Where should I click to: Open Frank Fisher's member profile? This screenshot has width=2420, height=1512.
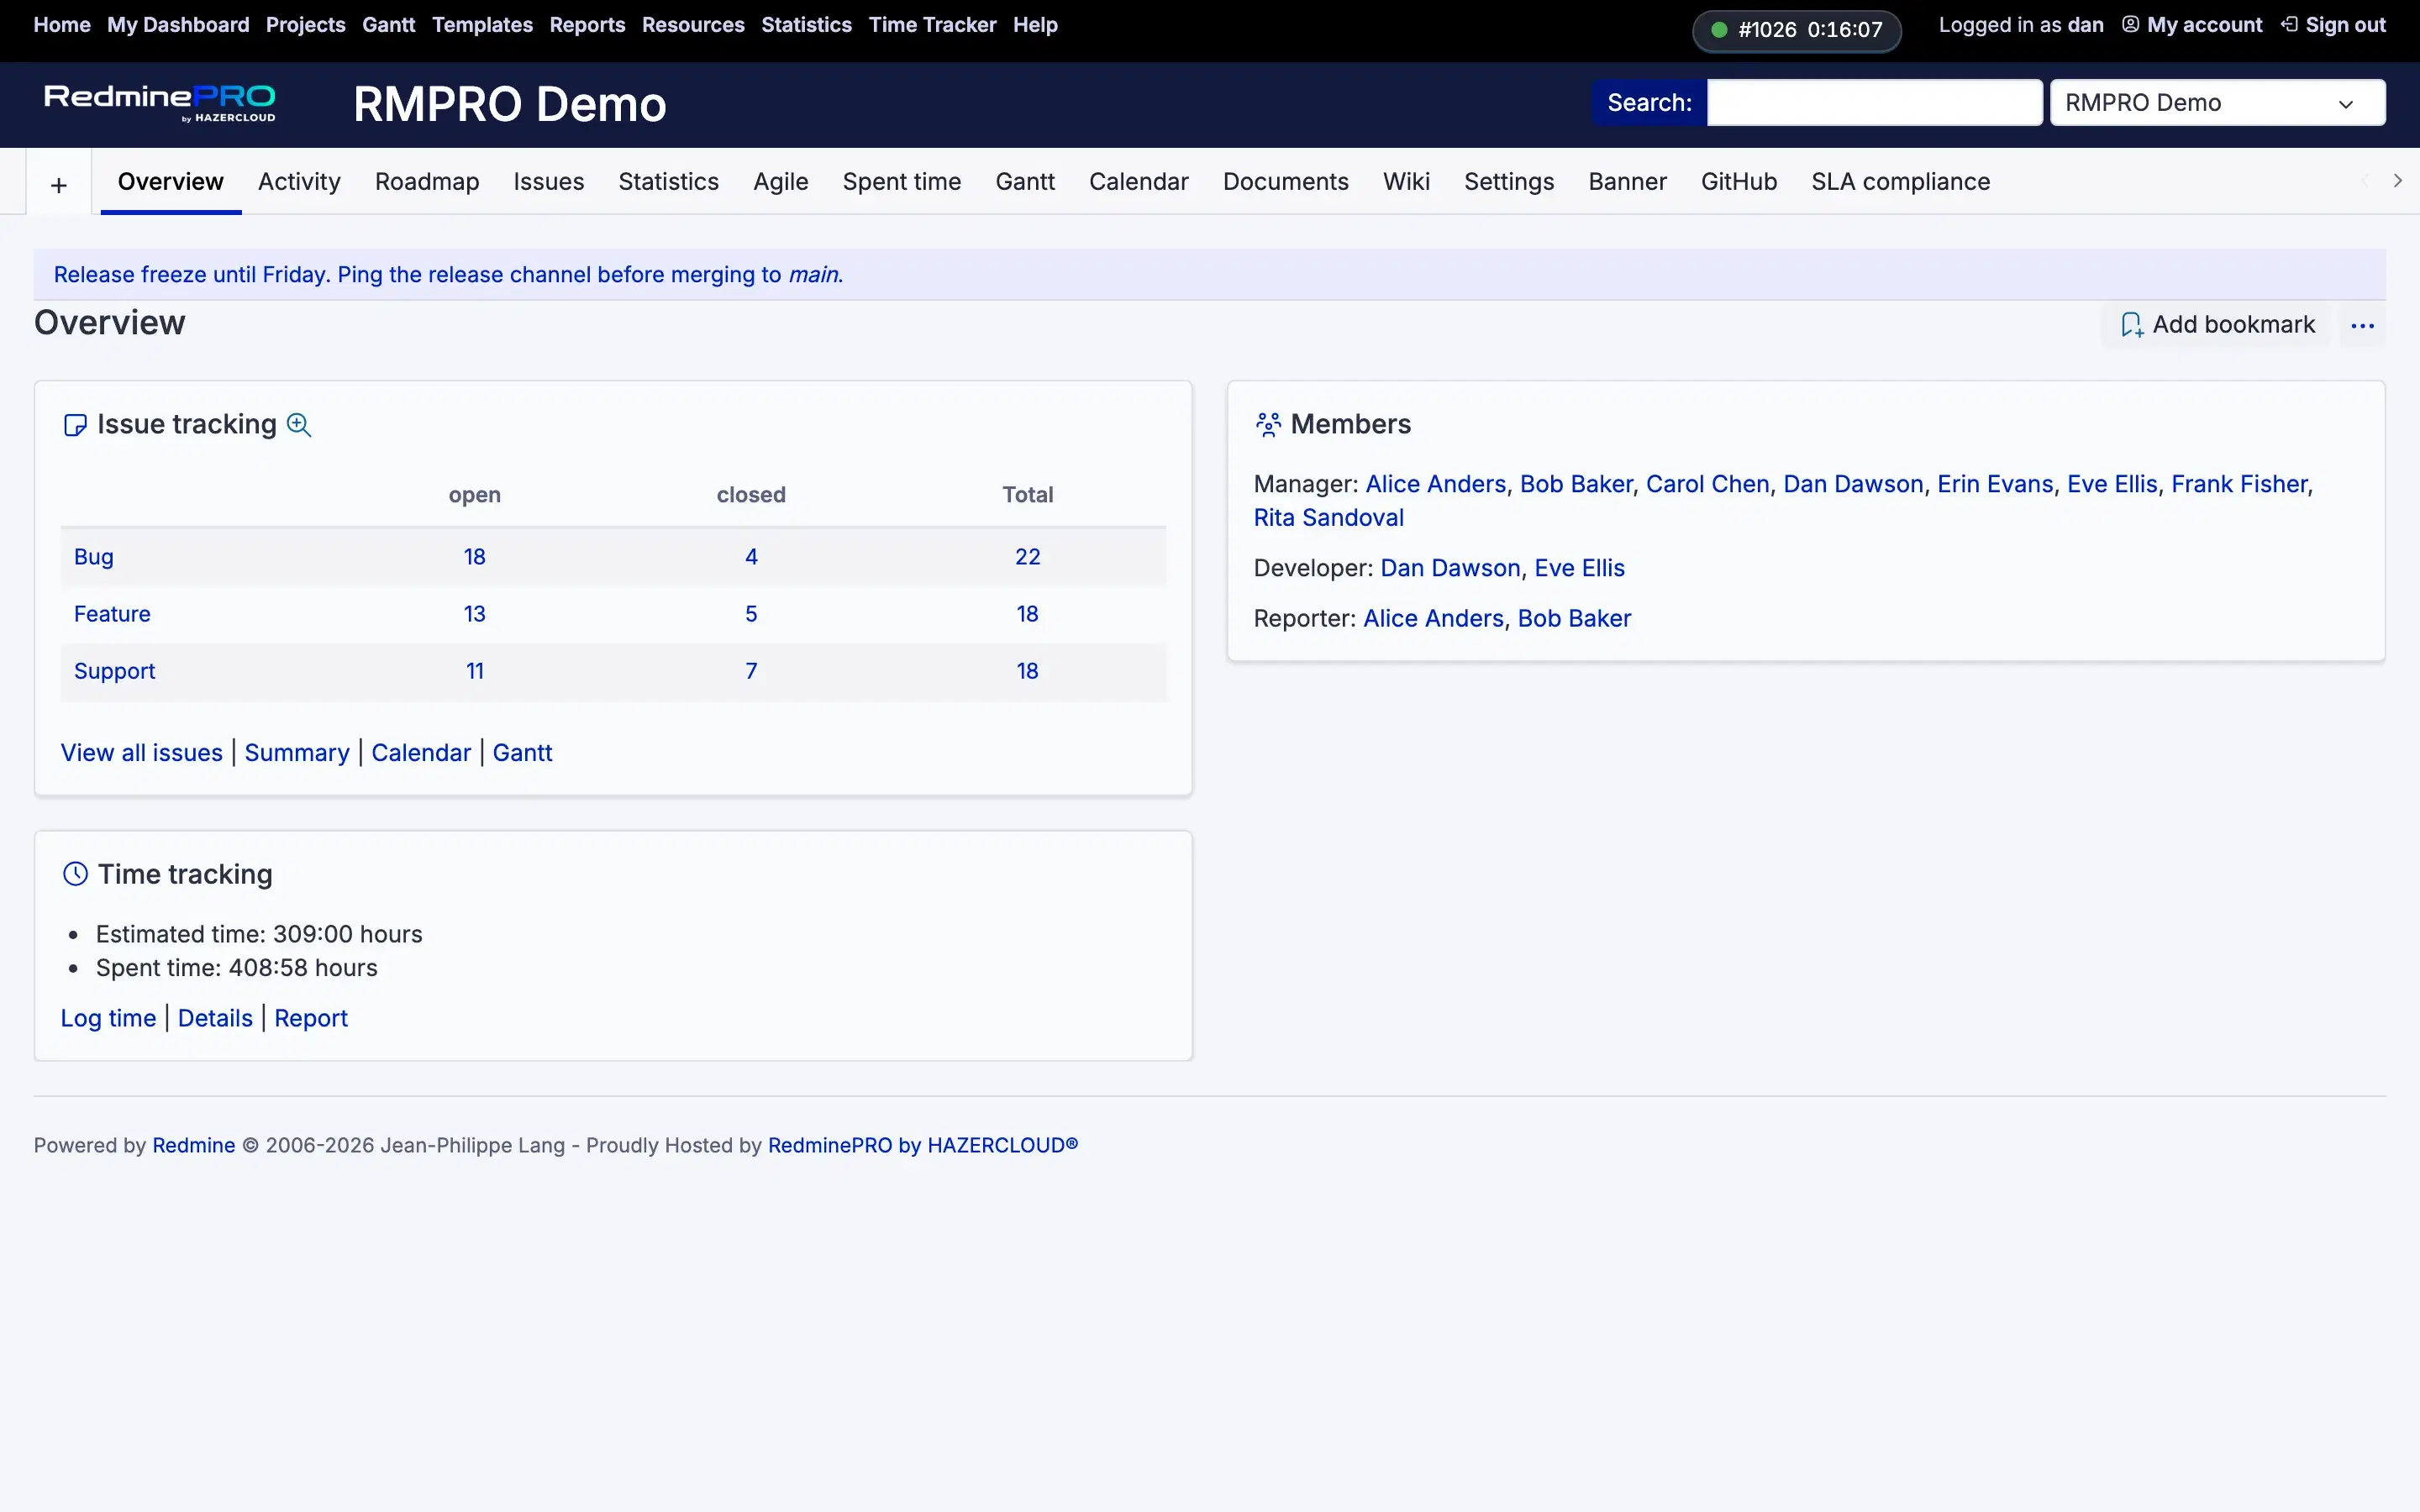pos(2239,484)
